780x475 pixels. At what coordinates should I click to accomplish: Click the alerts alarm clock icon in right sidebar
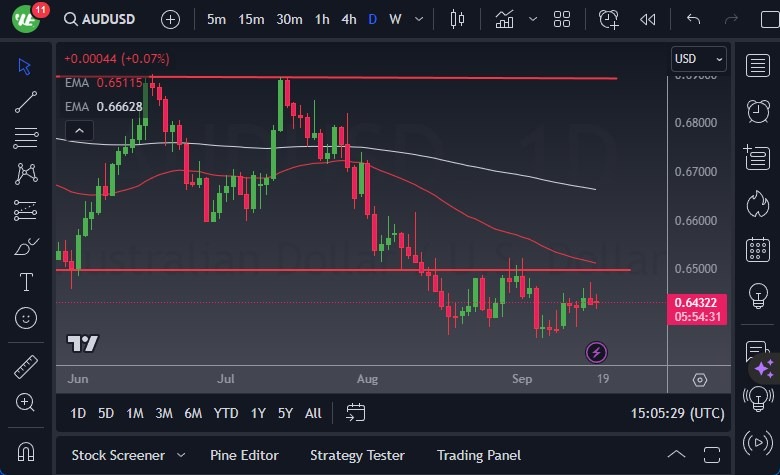(757, 111)
